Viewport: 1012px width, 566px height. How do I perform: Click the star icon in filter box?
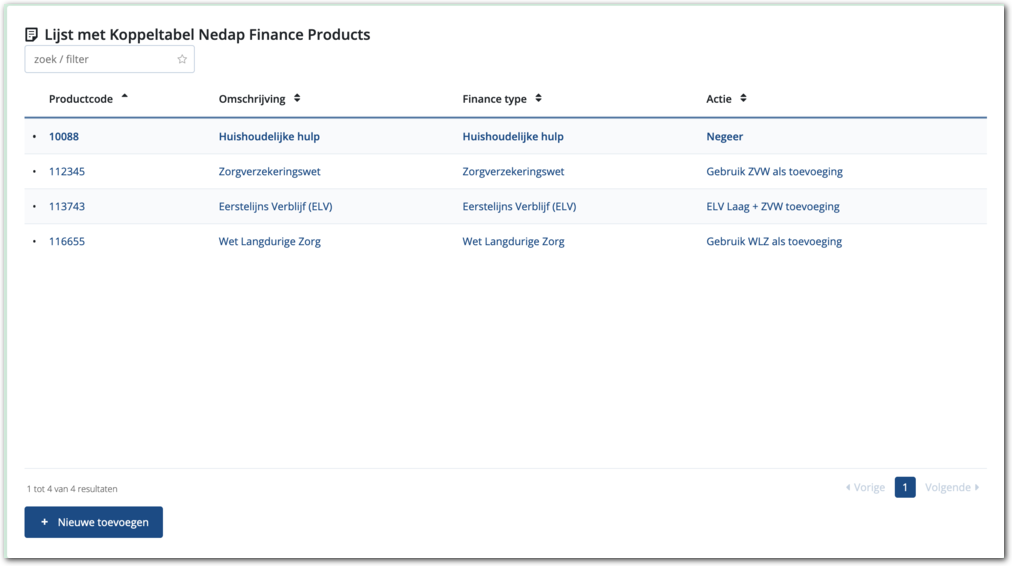pyautogui.click(x=182, y=59)
